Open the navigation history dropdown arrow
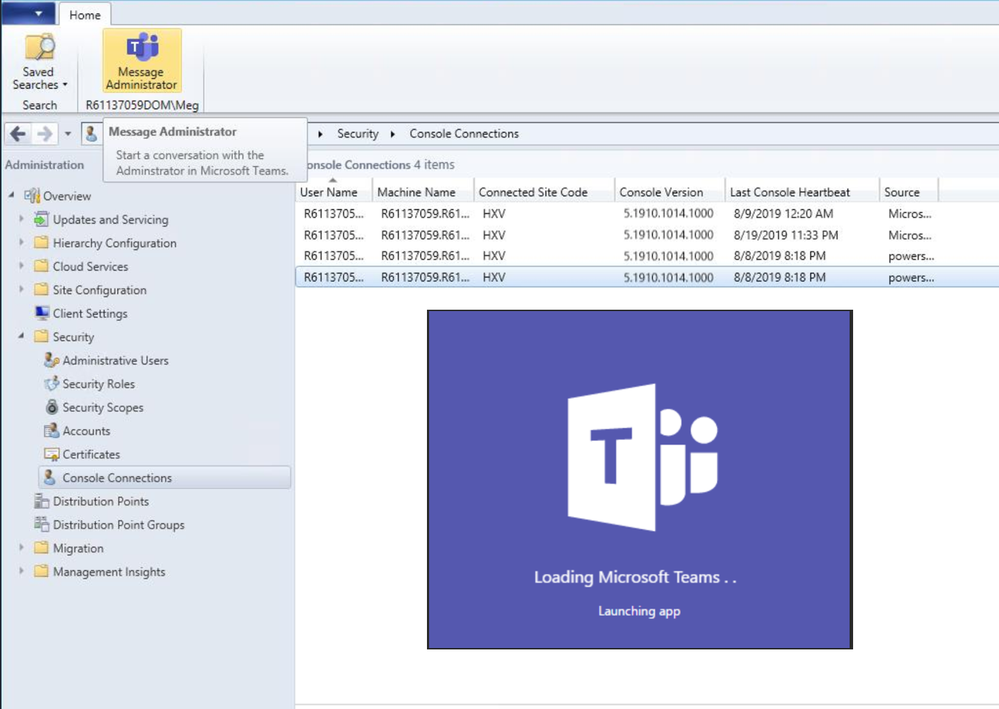The width and height of the screenshot is (999, 709). click(68, 134)
